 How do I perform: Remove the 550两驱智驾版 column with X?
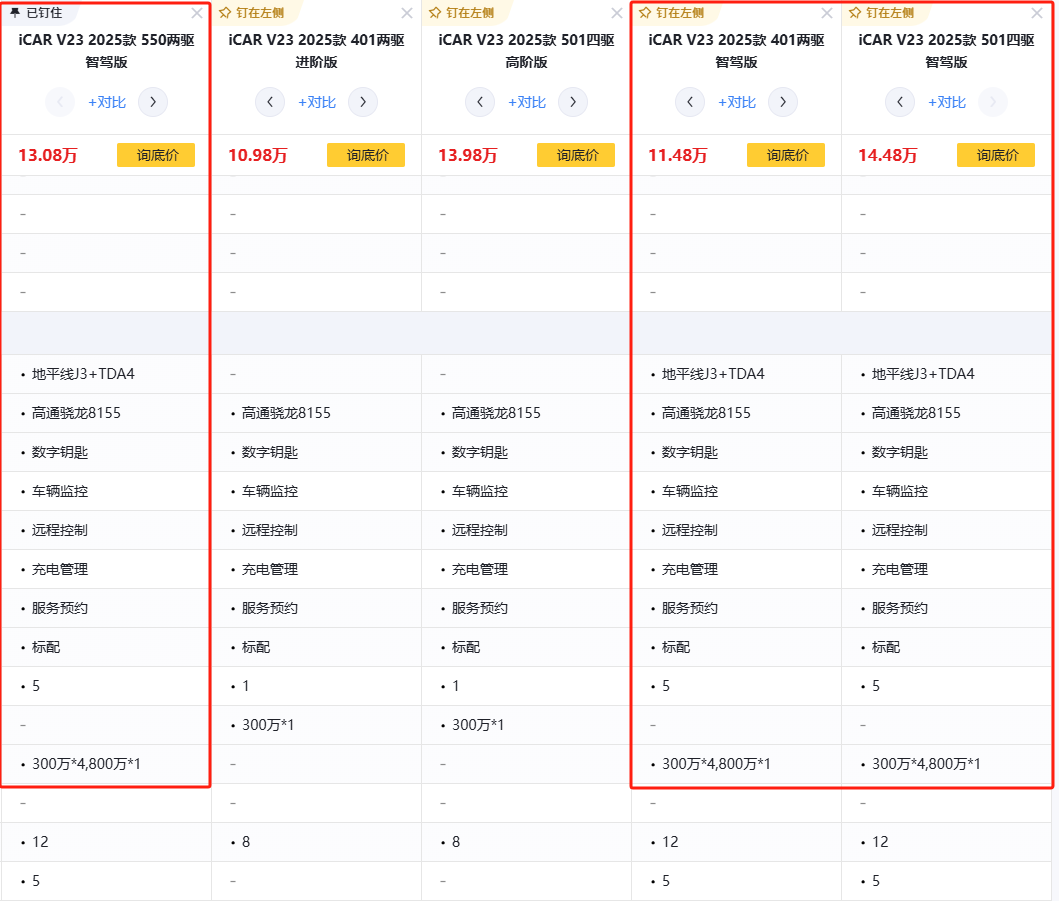[x=197, y=13]
